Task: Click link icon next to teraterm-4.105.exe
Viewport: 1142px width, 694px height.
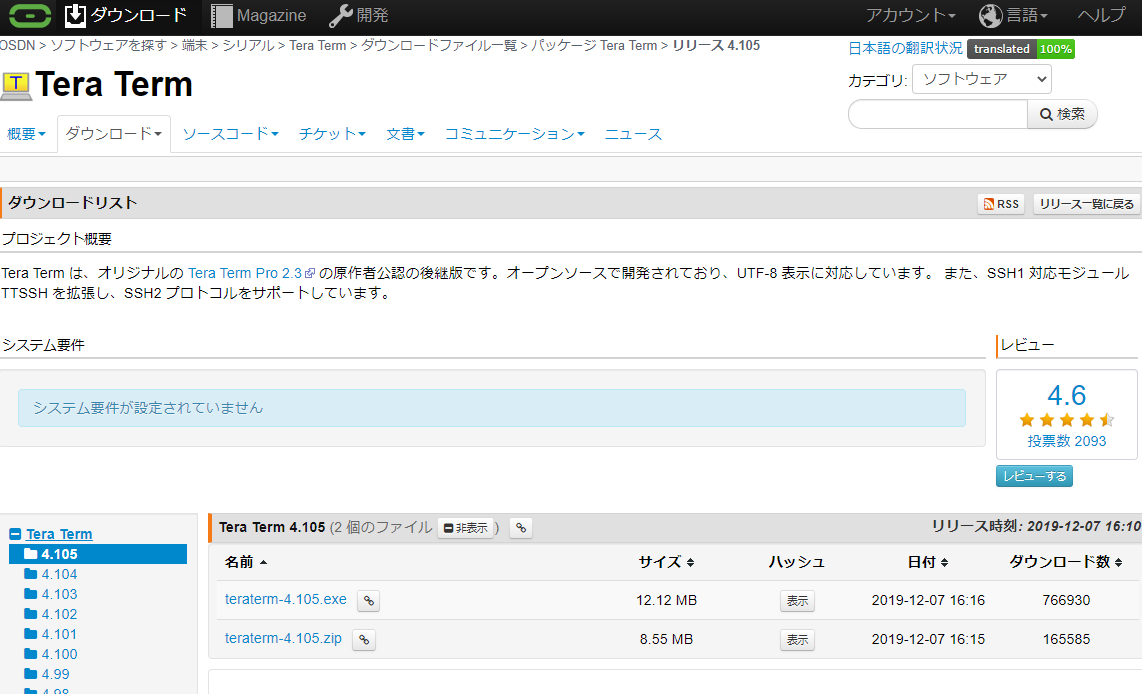Action: click(369, 601)
